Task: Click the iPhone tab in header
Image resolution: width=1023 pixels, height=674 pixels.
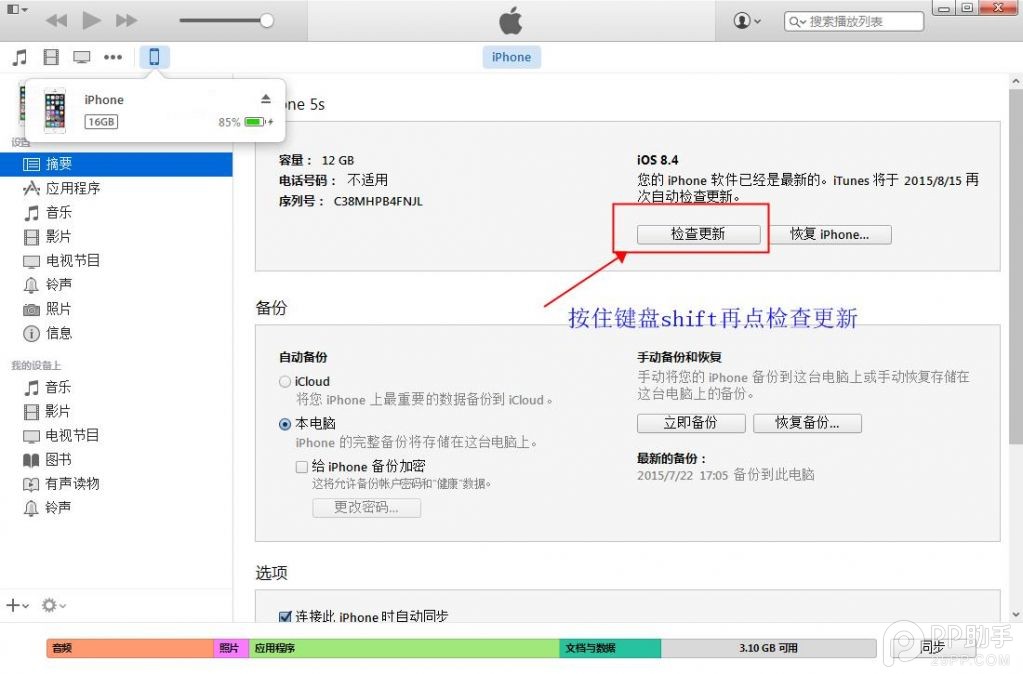Action: (512, 57)
